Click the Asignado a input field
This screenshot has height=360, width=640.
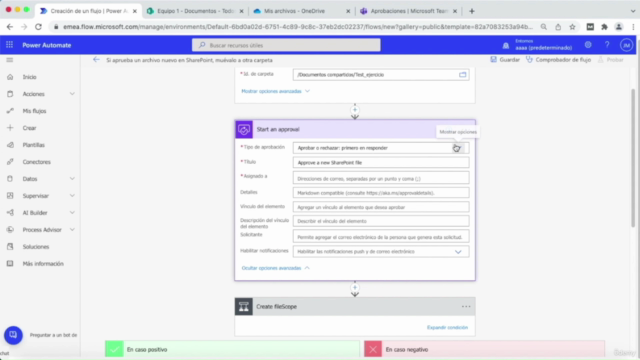click(x=381, y=178)
